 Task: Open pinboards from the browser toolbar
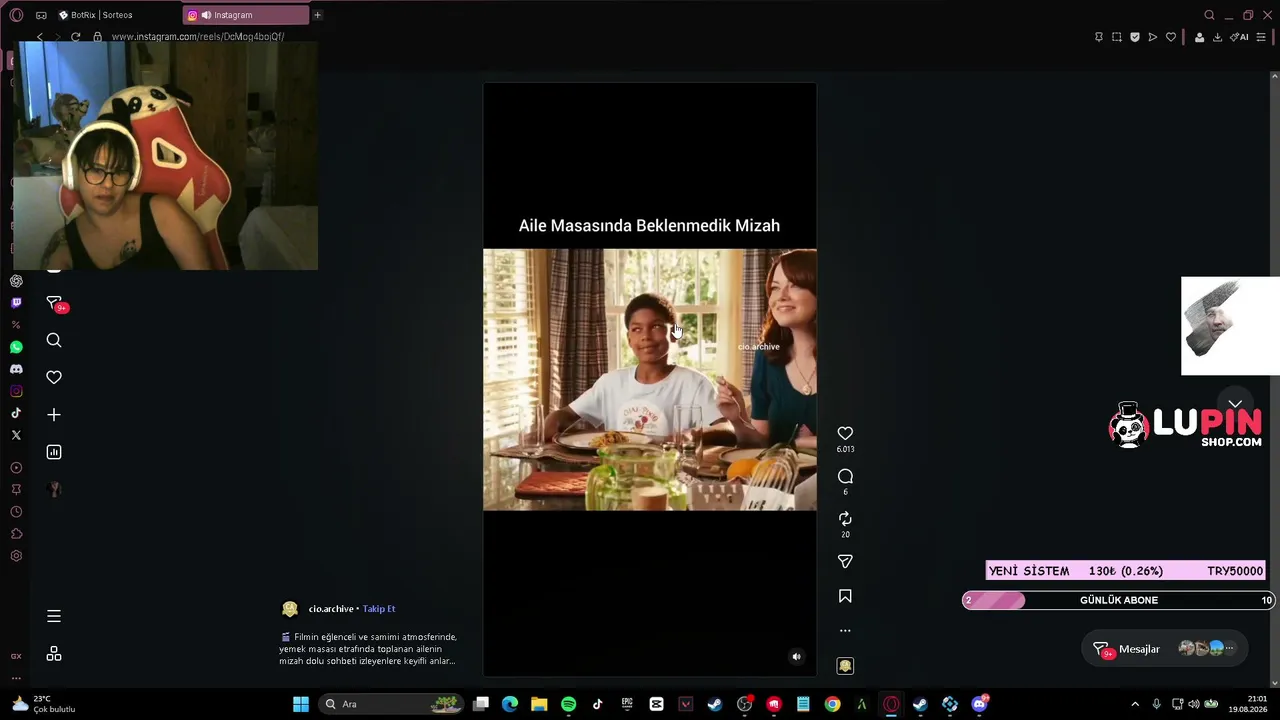[x=1099, y=37]
